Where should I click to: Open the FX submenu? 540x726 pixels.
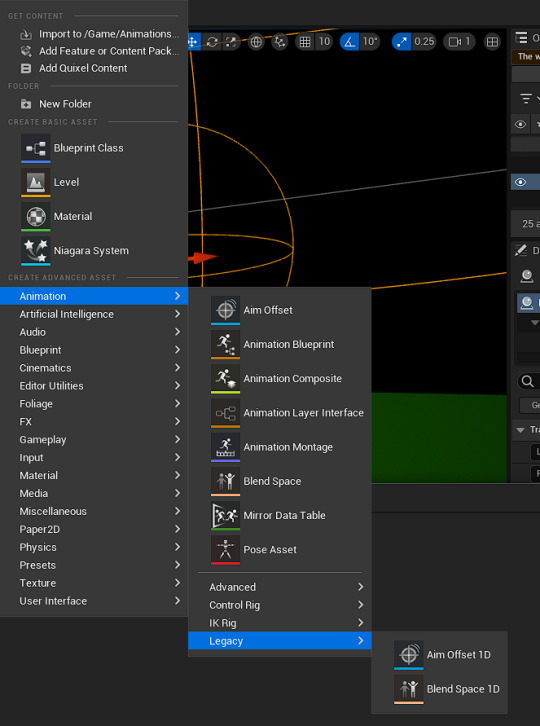tap(94, 422)
